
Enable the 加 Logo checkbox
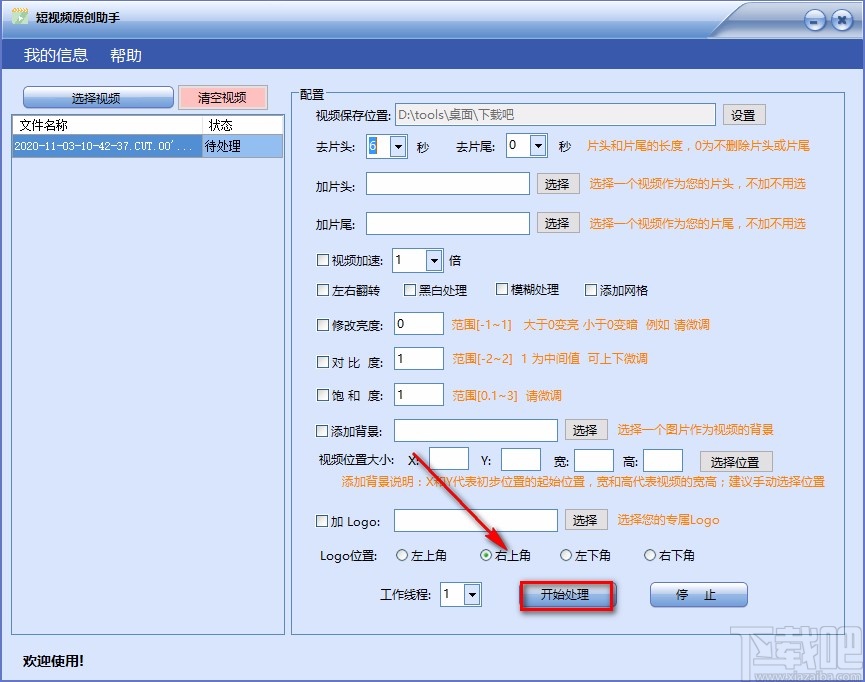pyautogui.click(x=322, y=521)
